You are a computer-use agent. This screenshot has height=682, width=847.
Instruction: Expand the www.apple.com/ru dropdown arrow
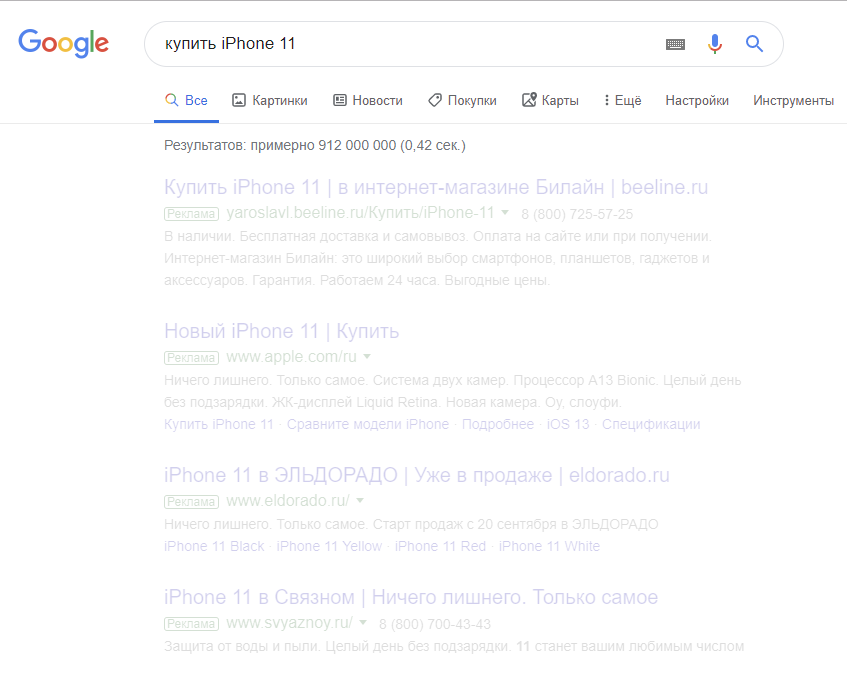[x=367, y=356]
